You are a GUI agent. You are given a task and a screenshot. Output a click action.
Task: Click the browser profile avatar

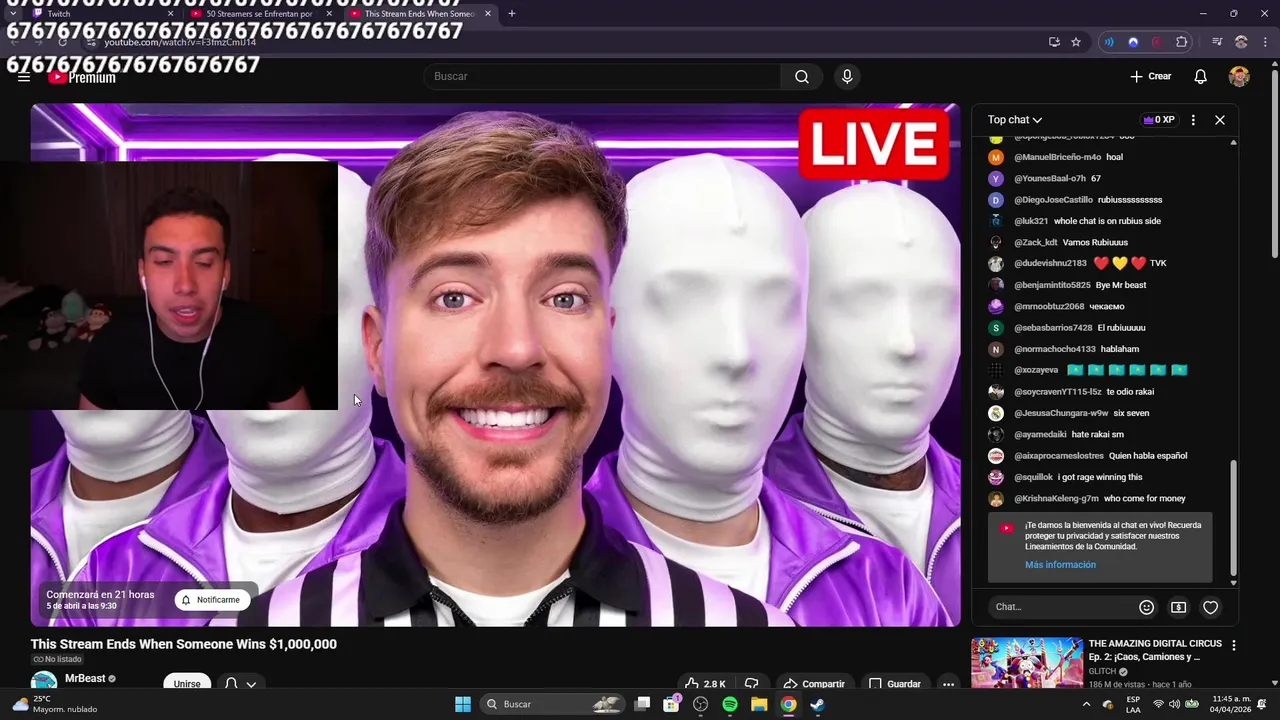pyautogui.click(x=1241, y=42)
